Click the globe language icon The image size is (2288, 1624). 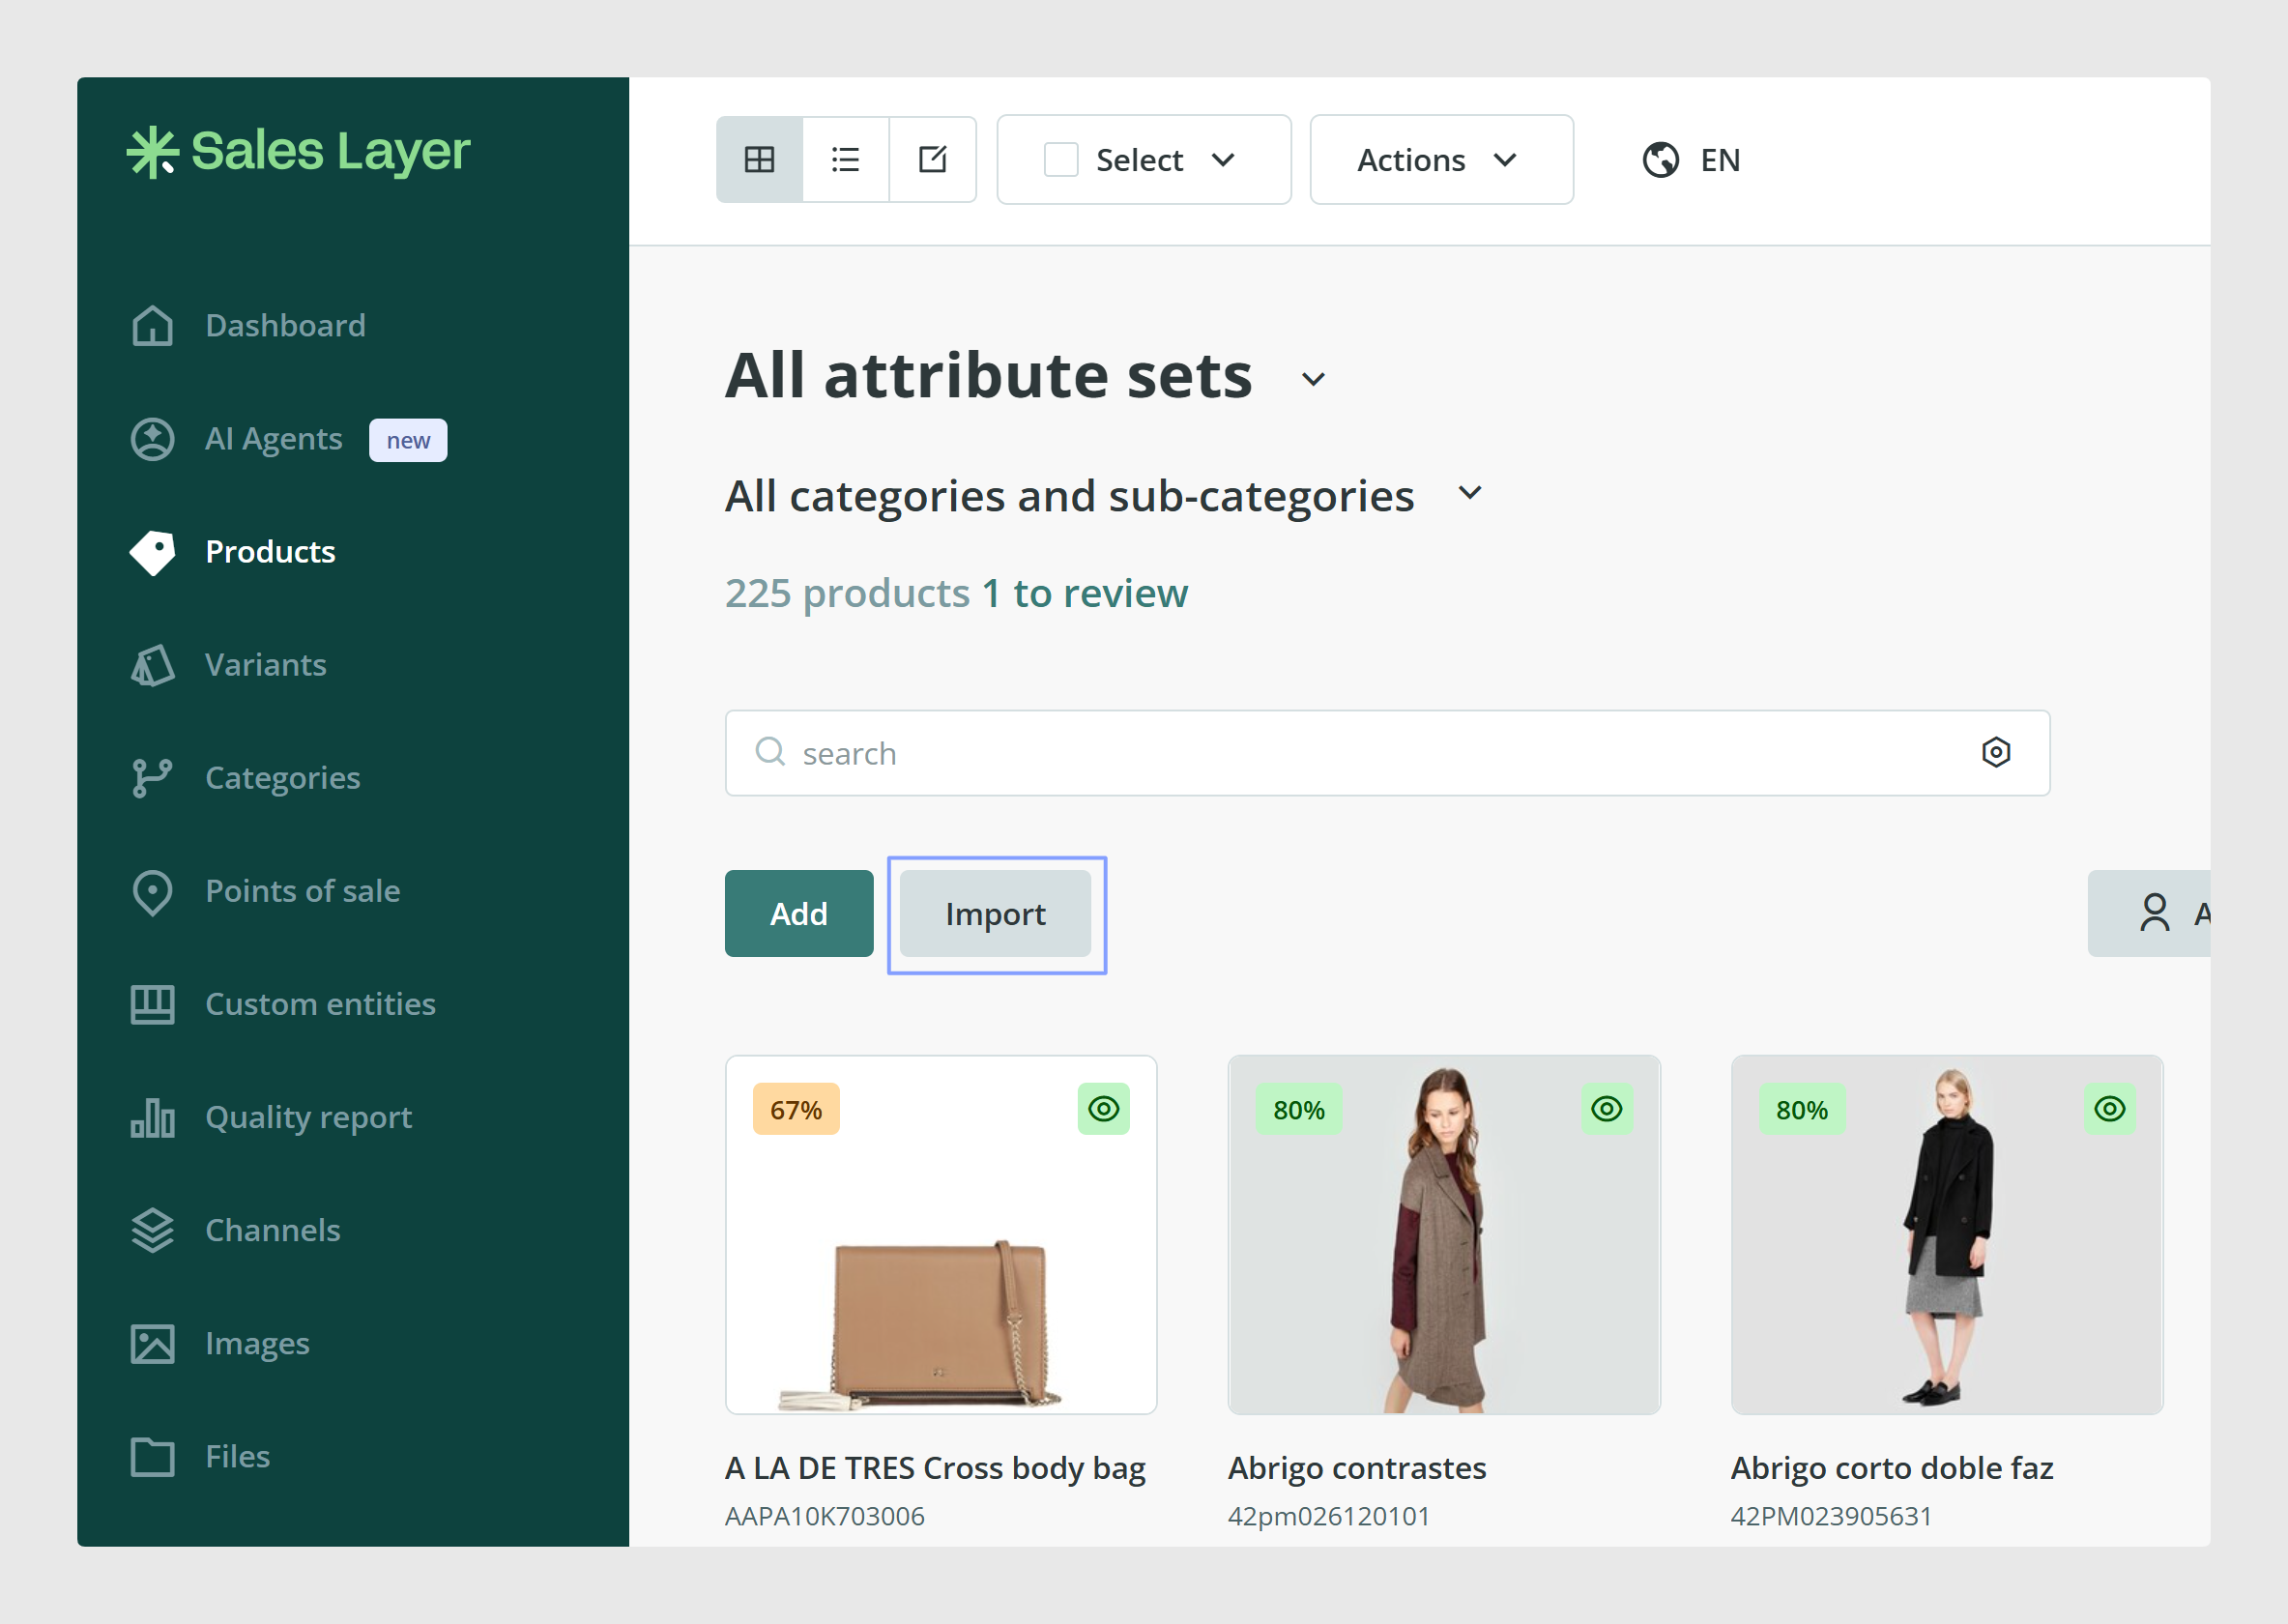coord(1661,160)
